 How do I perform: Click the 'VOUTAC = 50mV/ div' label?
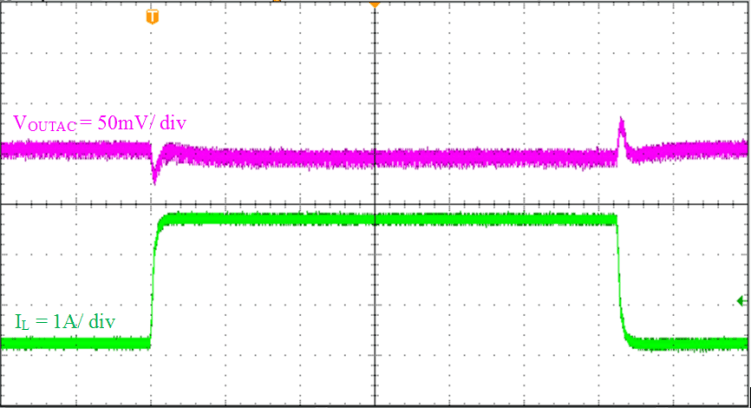[x=100, y=124]
